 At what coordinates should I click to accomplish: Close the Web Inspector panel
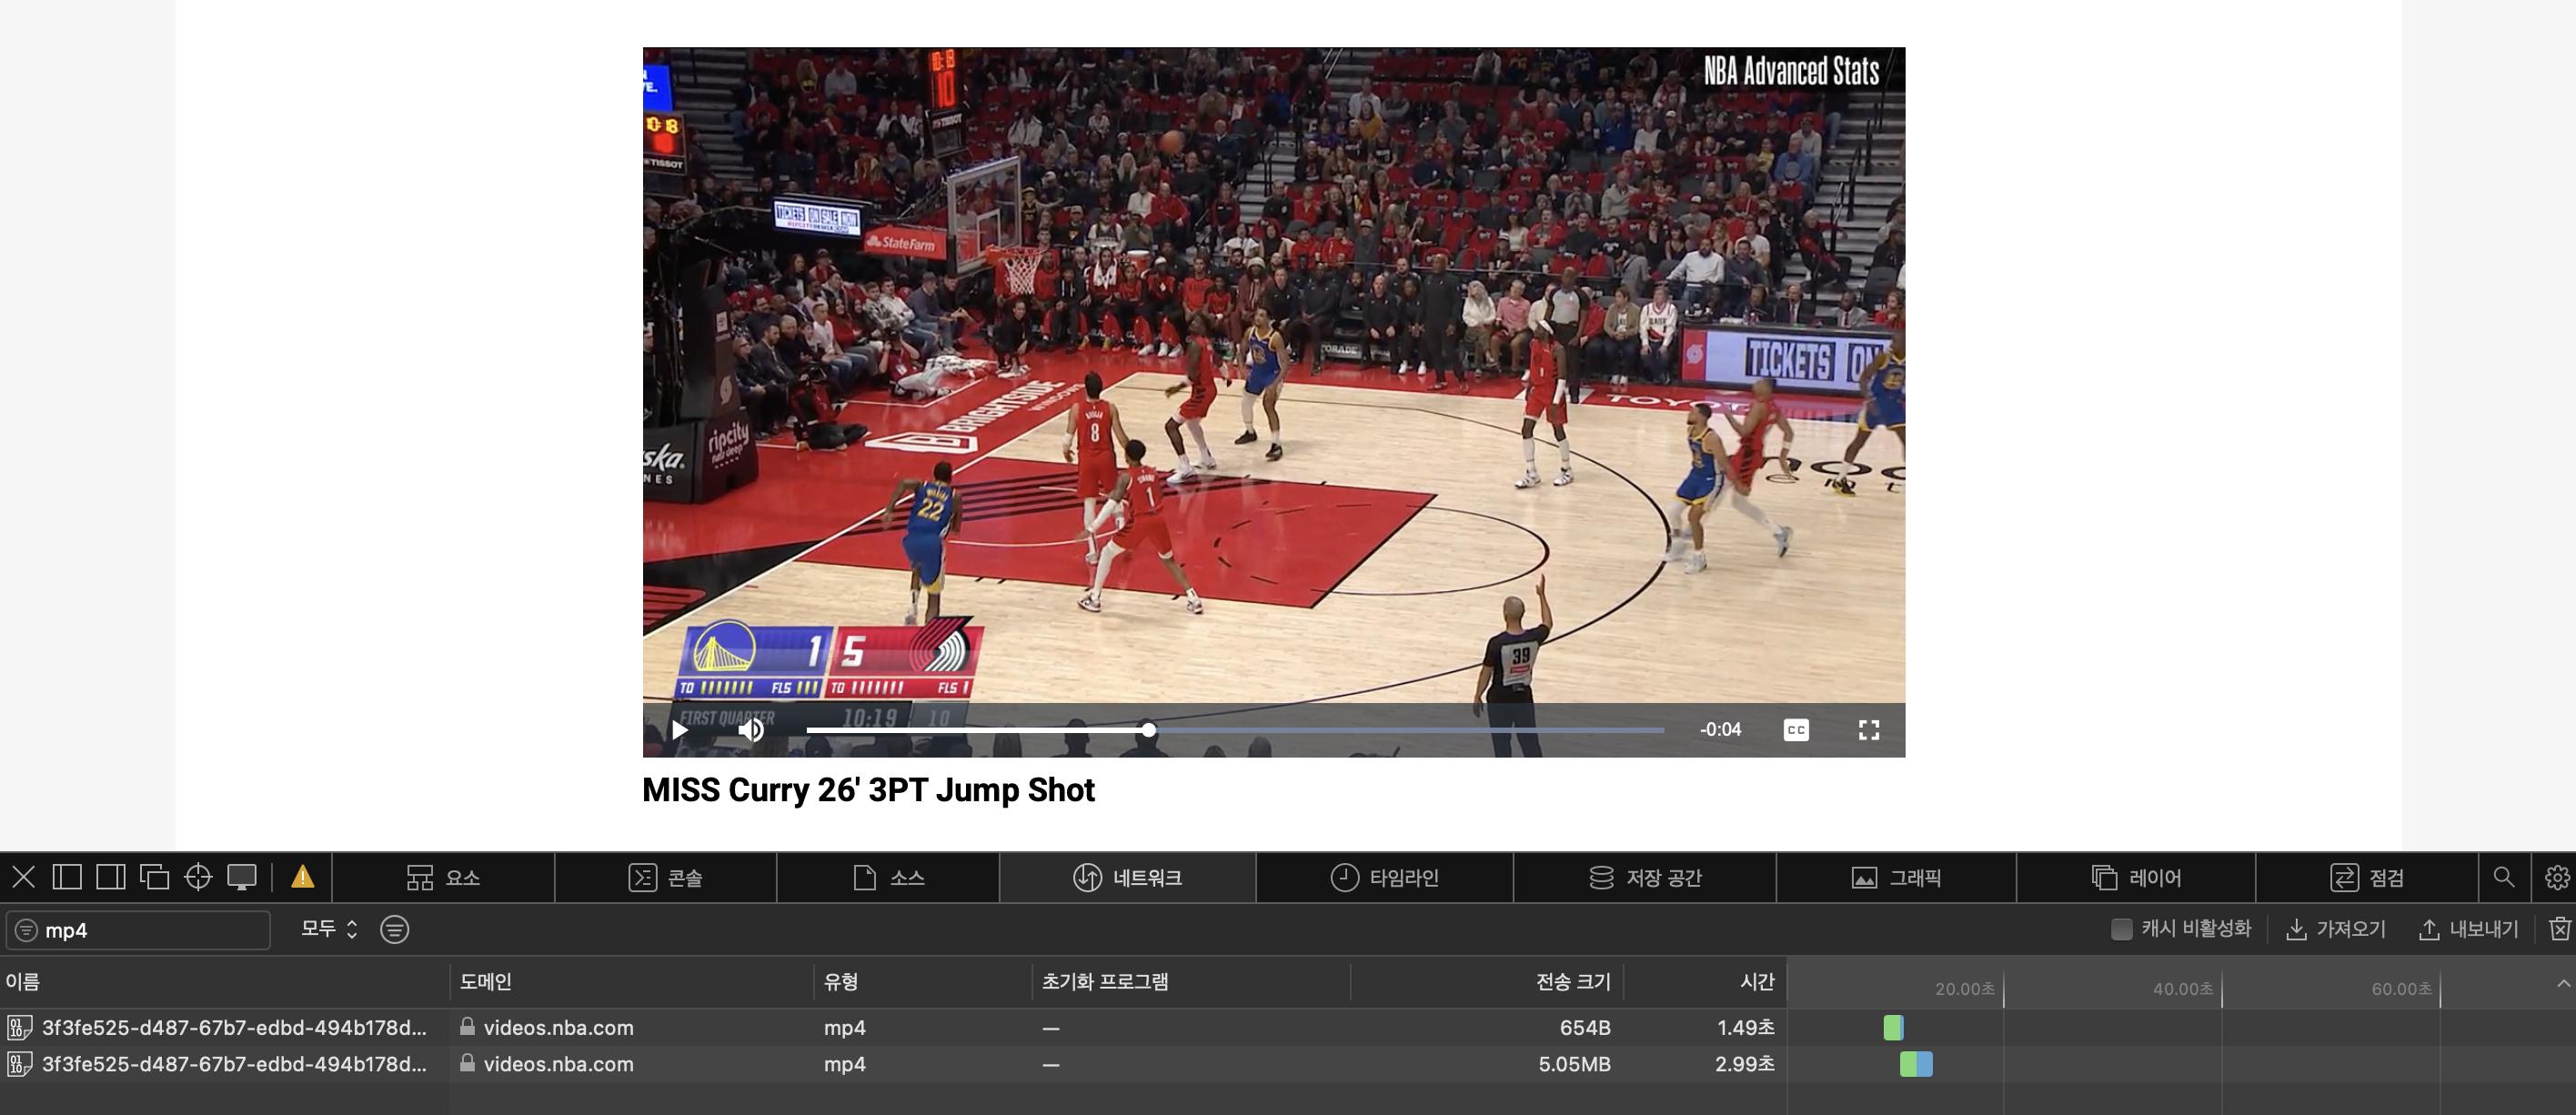tap(24, 877)
